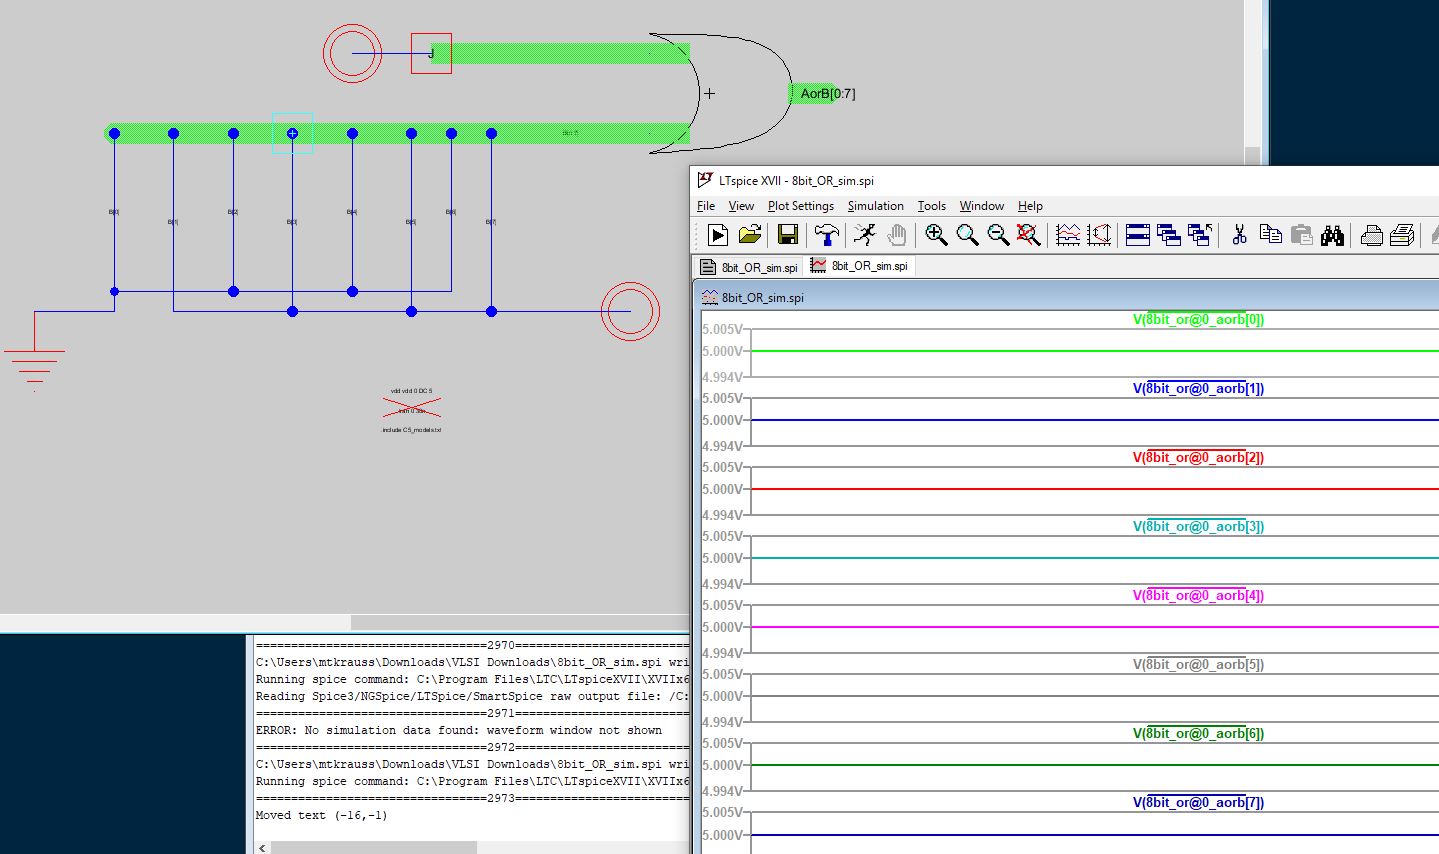Click the Cut scissors icon
1439x854 pixels.
1239,234
